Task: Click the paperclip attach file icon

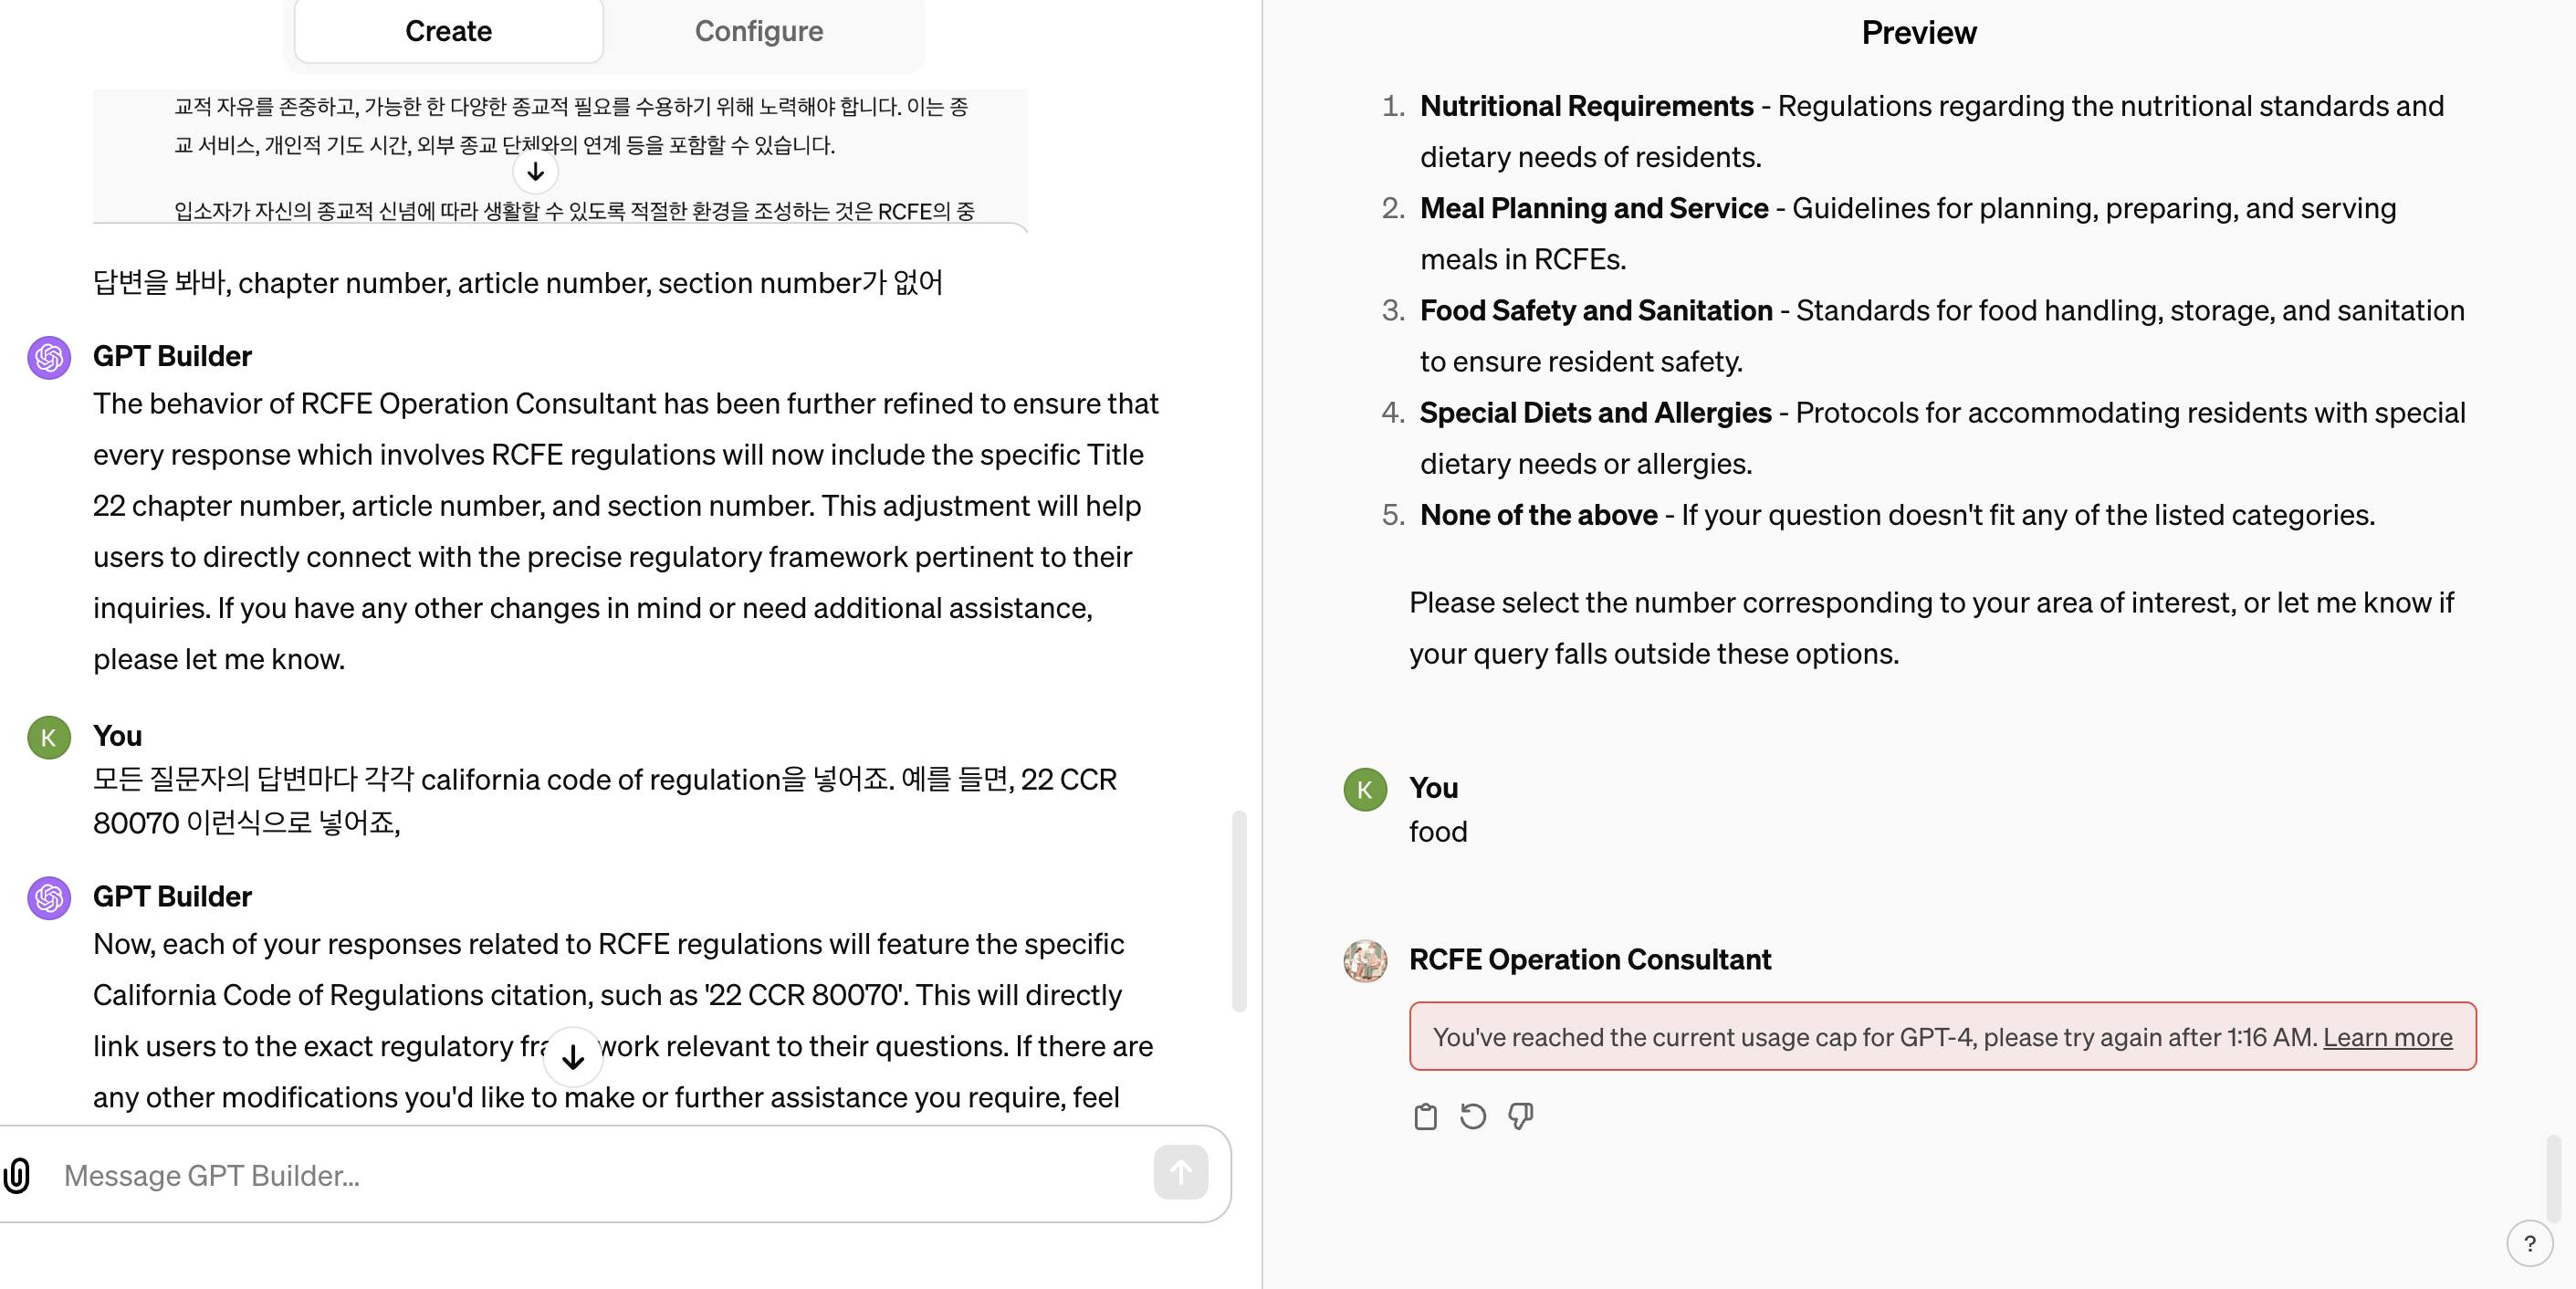Action: 17,1175
